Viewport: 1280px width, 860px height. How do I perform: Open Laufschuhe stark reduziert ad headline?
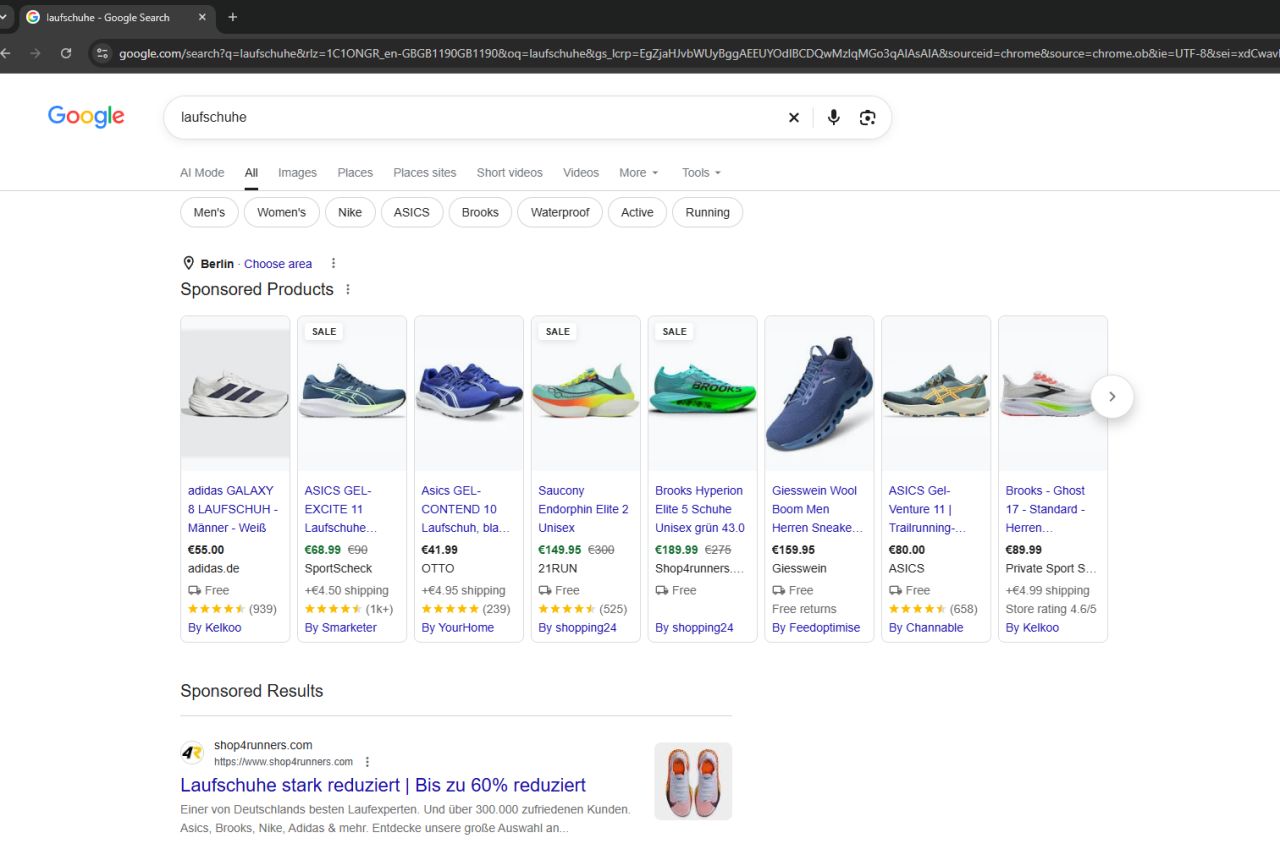point(383,785)
